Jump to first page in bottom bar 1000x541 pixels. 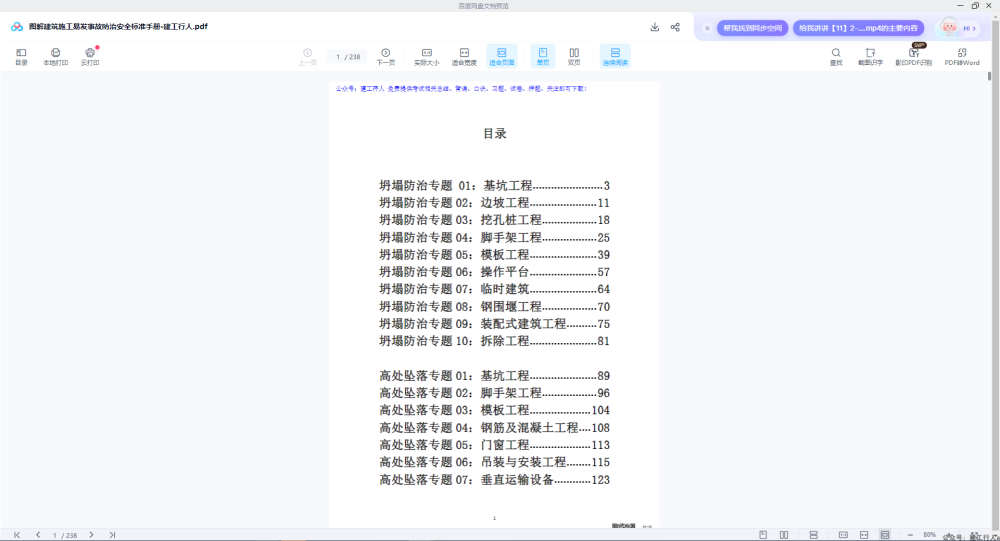[x=17, y=535]
